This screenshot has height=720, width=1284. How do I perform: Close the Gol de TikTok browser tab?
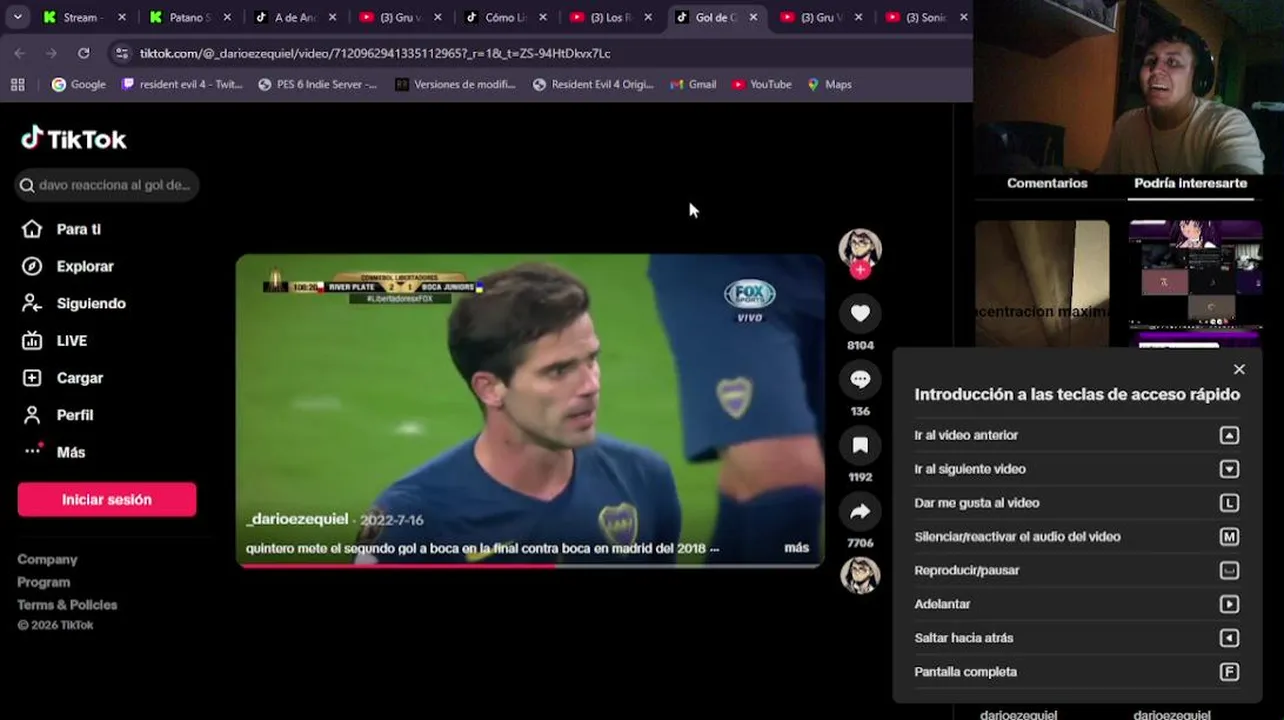click(x=753, y=17)
